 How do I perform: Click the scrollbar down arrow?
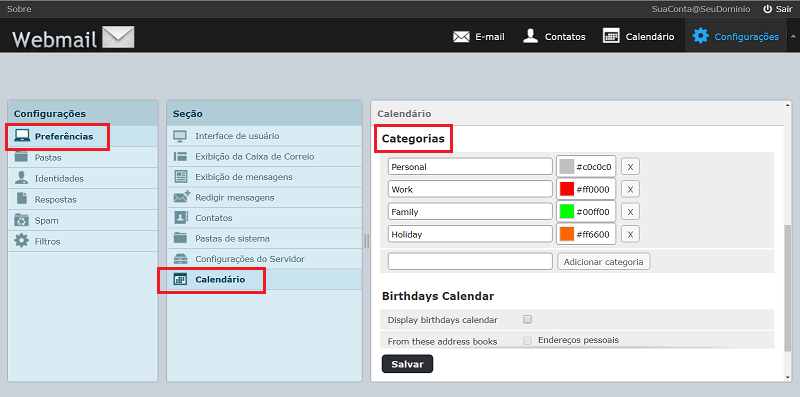pos(788,377)
